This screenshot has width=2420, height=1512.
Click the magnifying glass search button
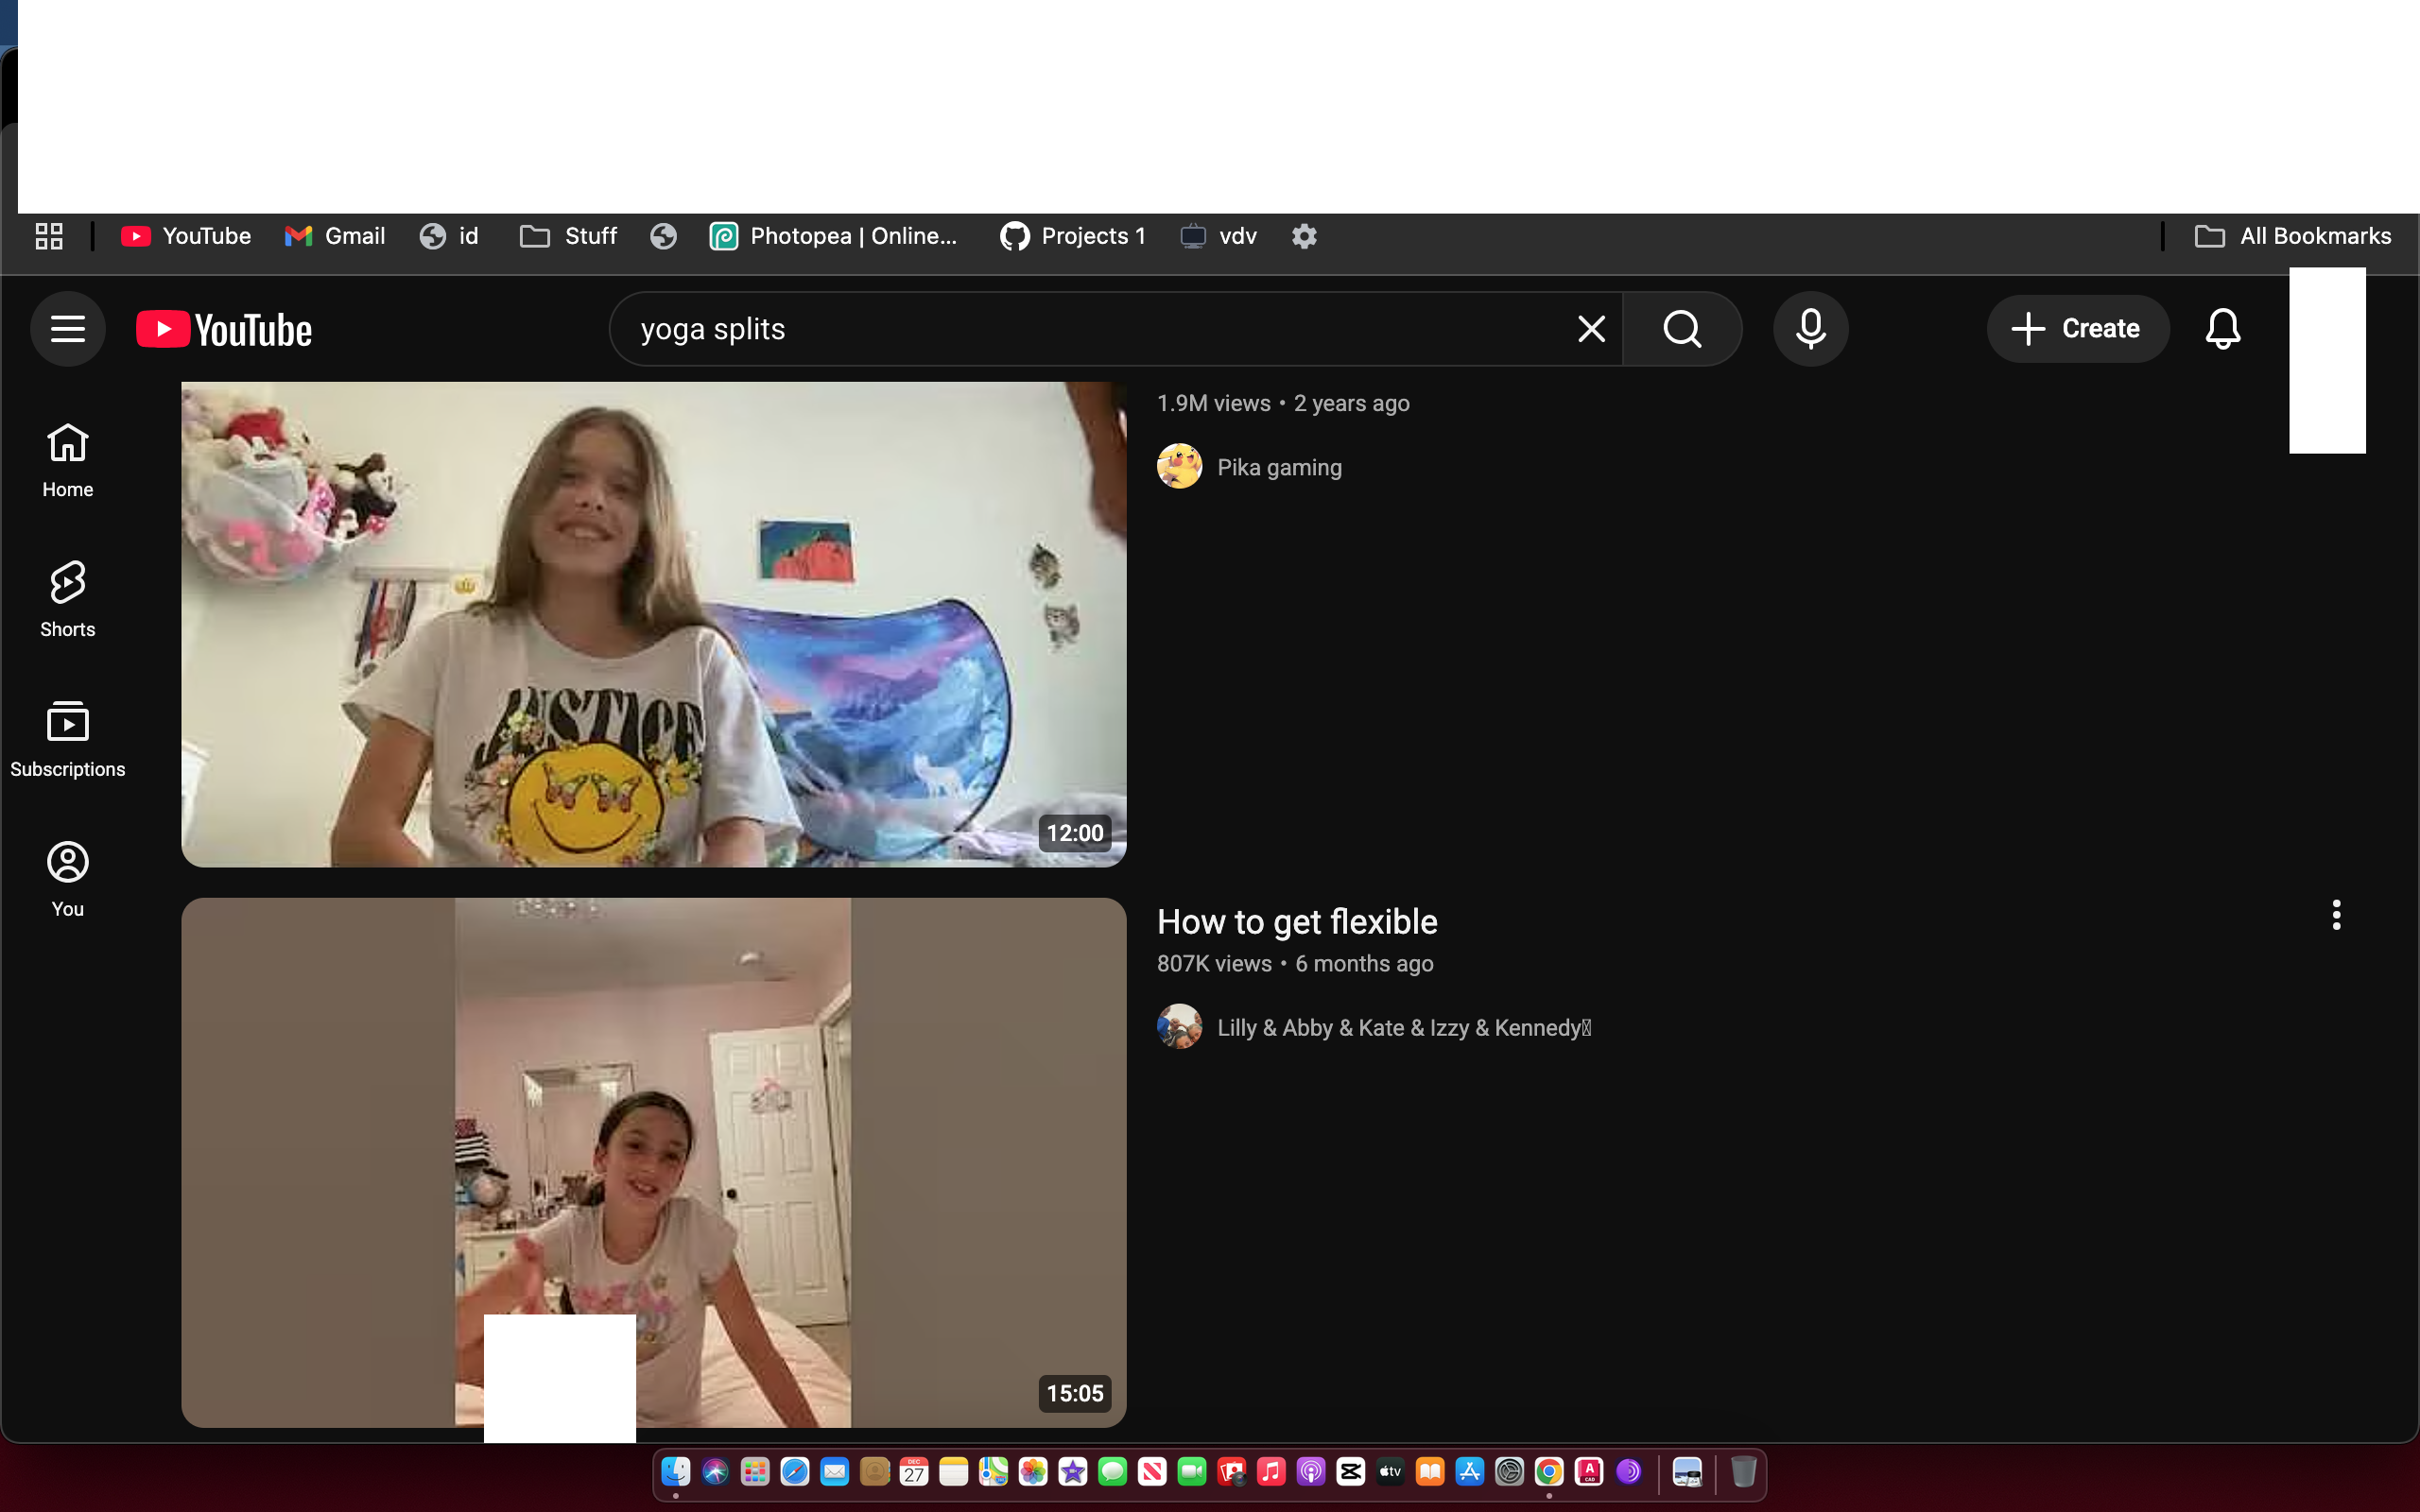tap(1682, 329)
